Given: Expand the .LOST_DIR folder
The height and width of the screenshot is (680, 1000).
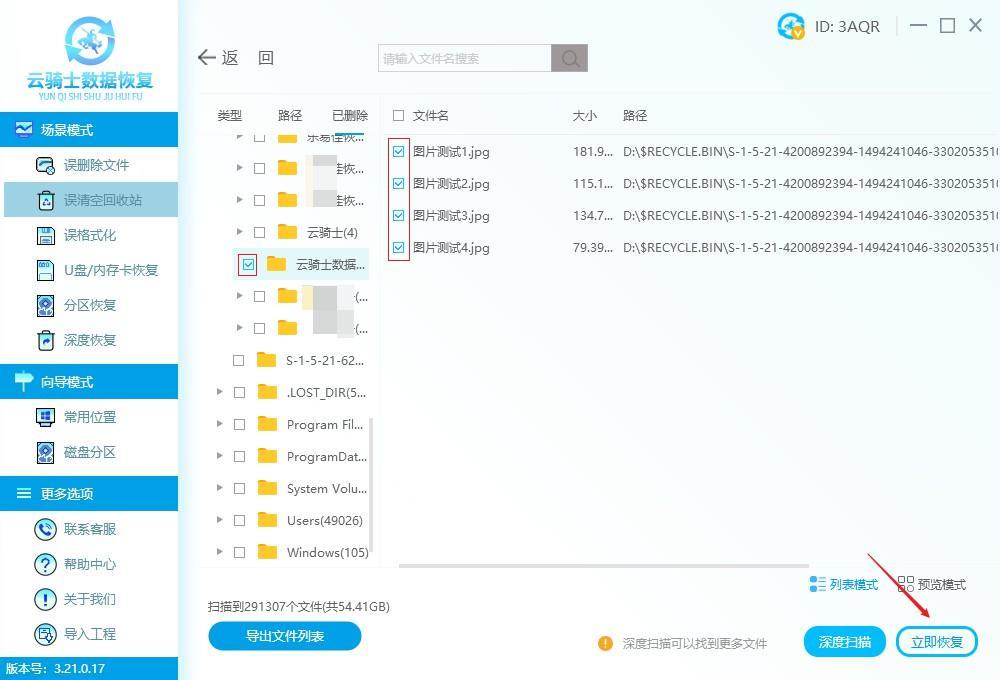Looking at the screenshot, I should tap(219, 392).
